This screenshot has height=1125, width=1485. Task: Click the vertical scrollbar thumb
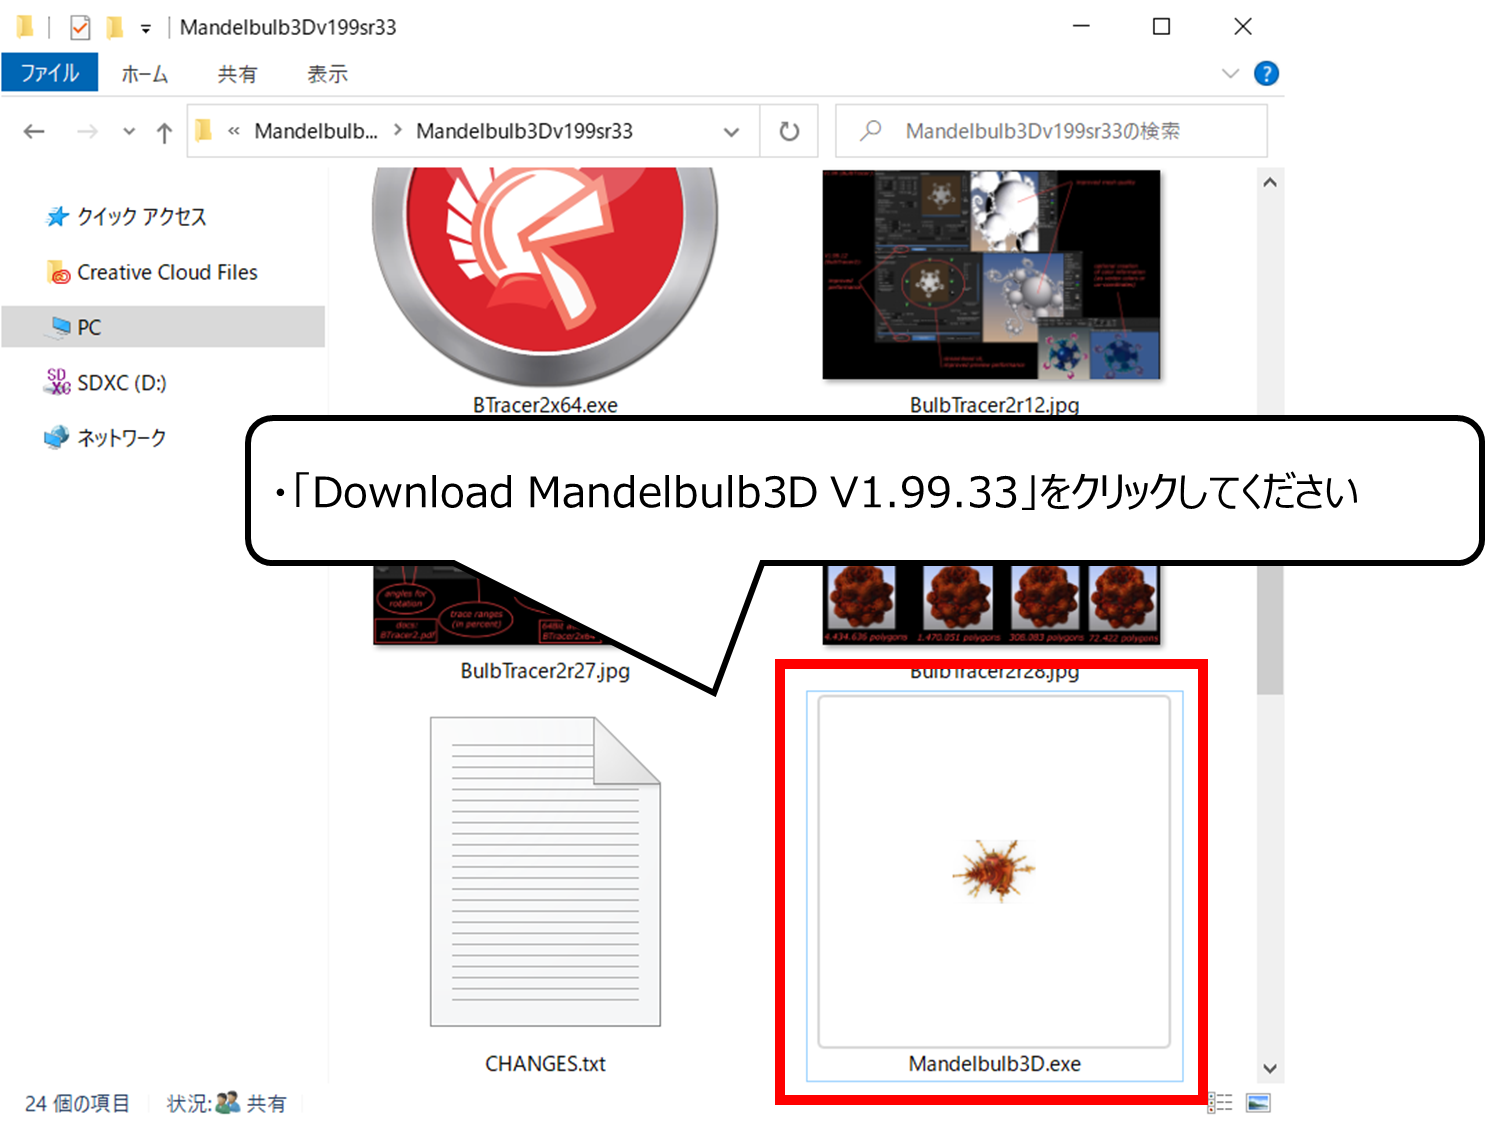point(1270,628)
